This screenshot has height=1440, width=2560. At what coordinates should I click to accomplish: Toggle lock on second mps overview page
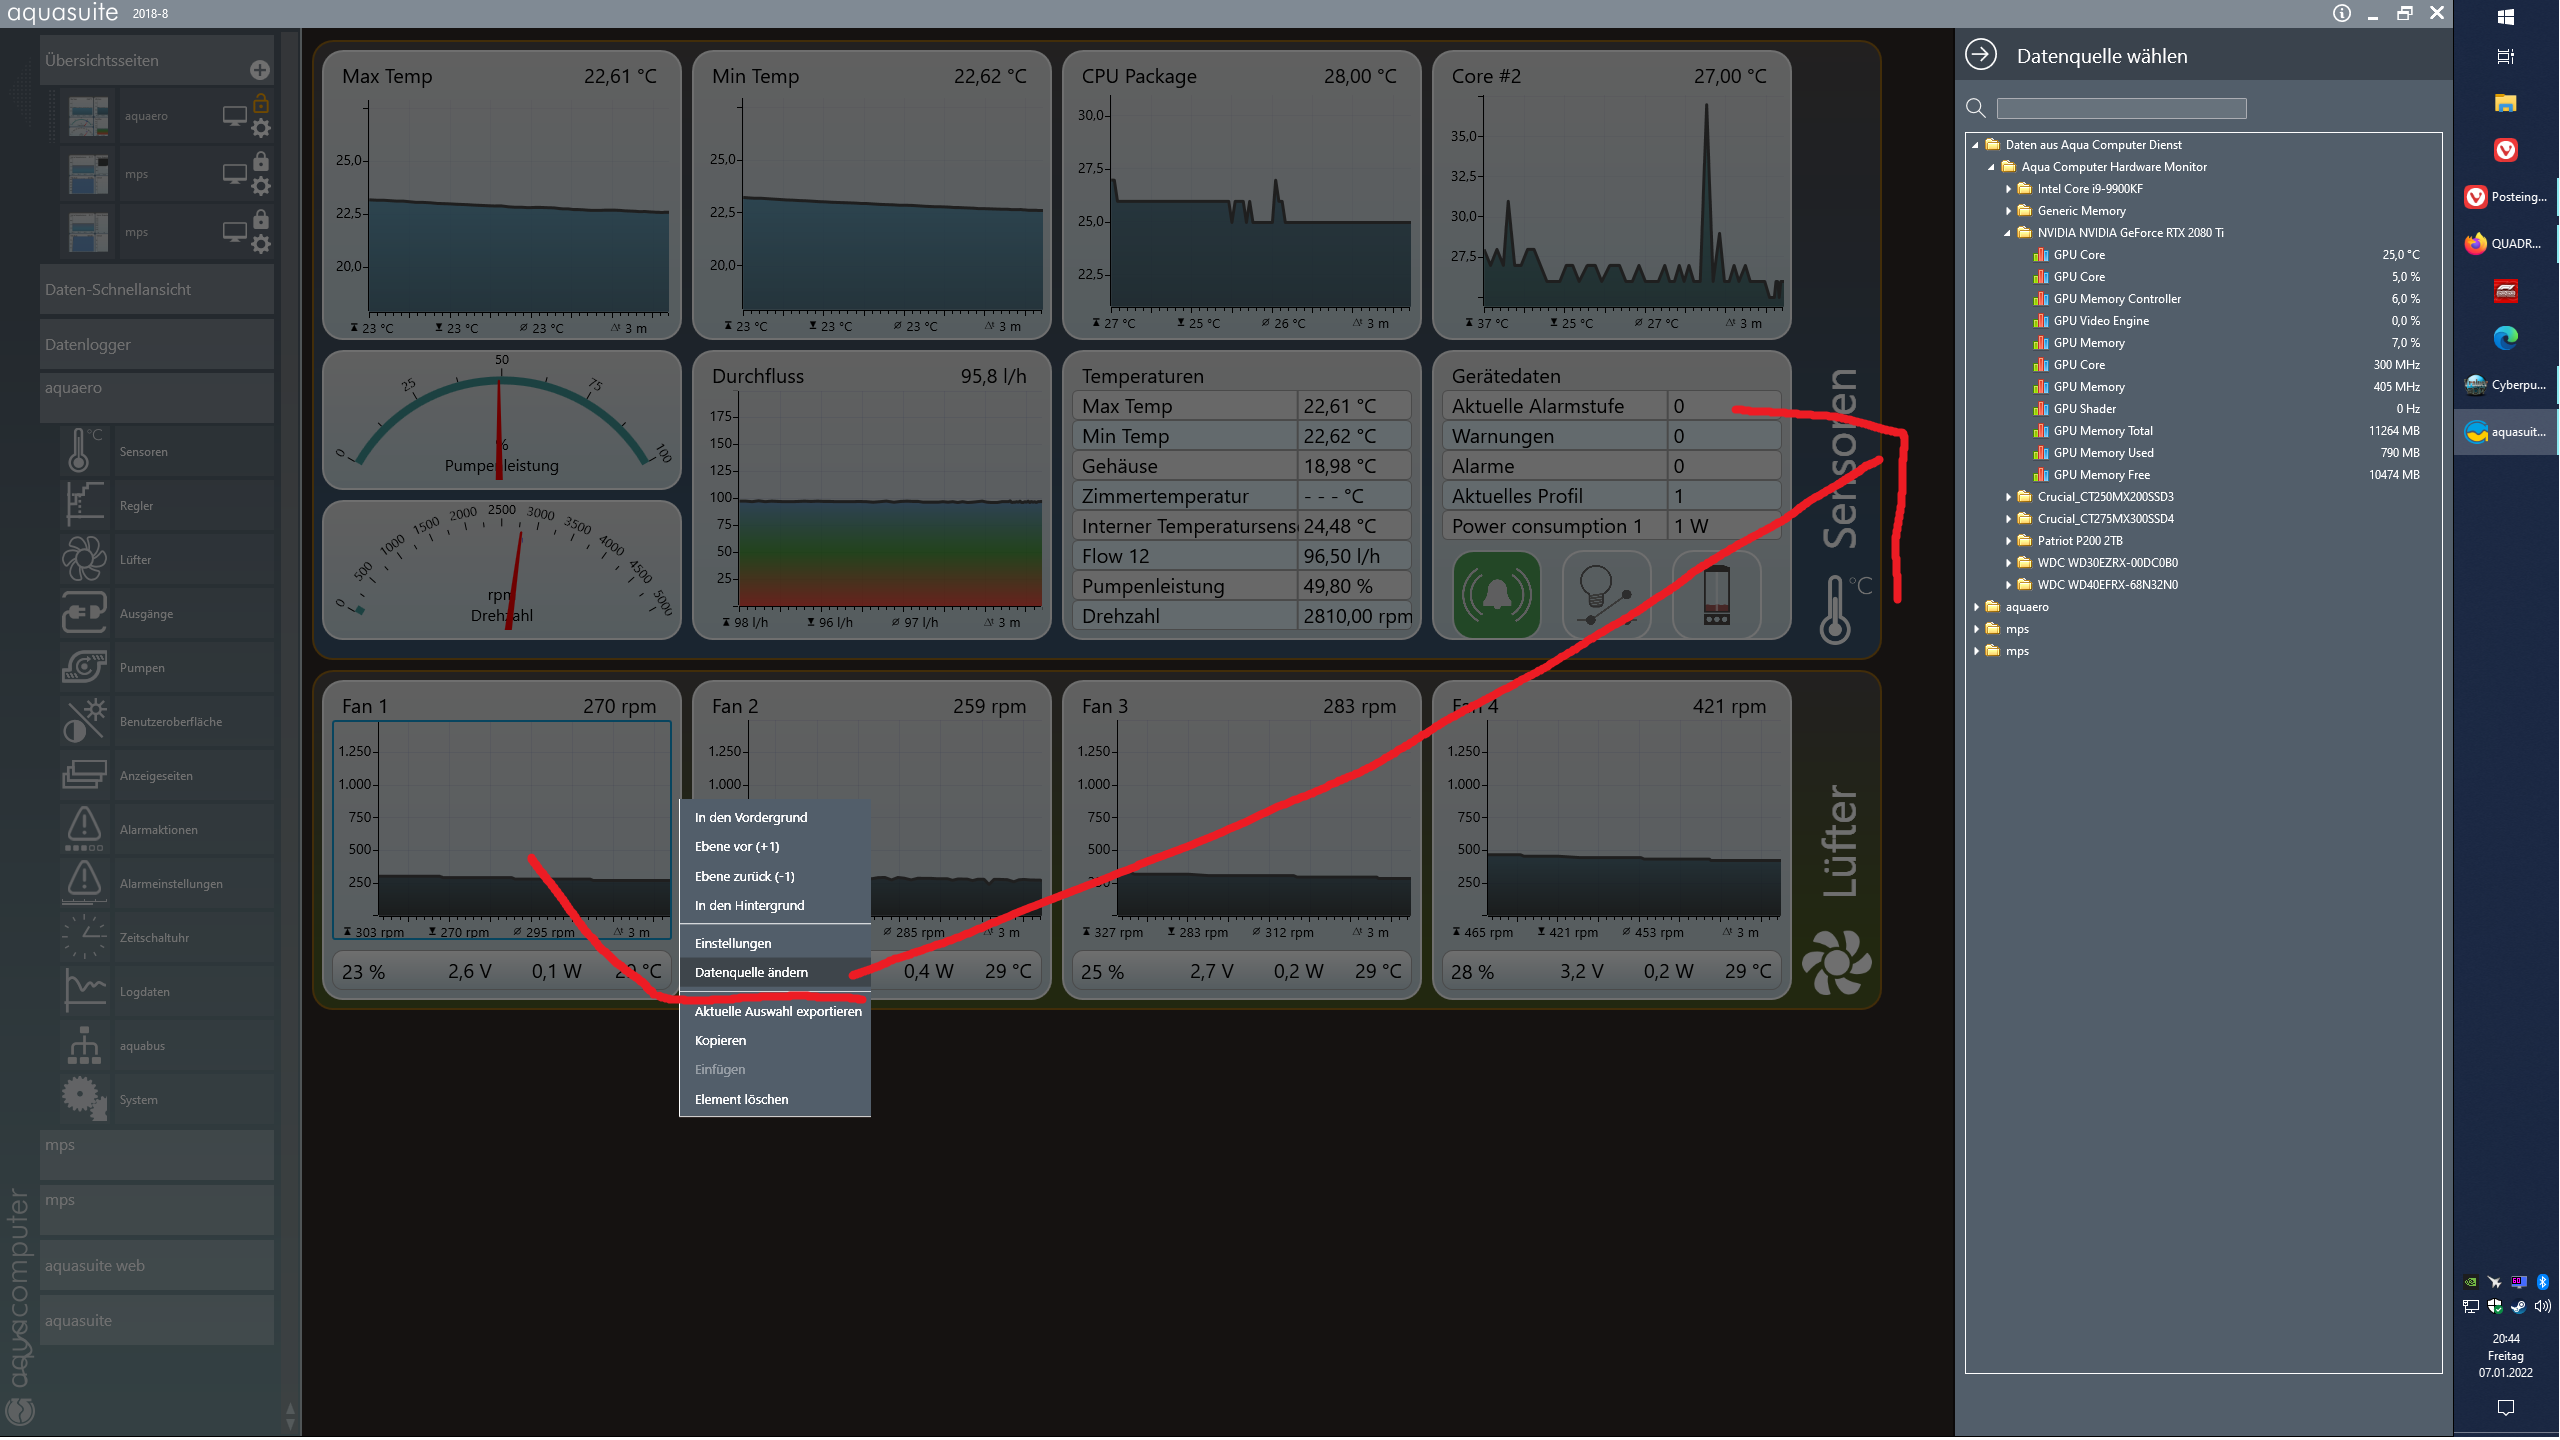(261, 218)
